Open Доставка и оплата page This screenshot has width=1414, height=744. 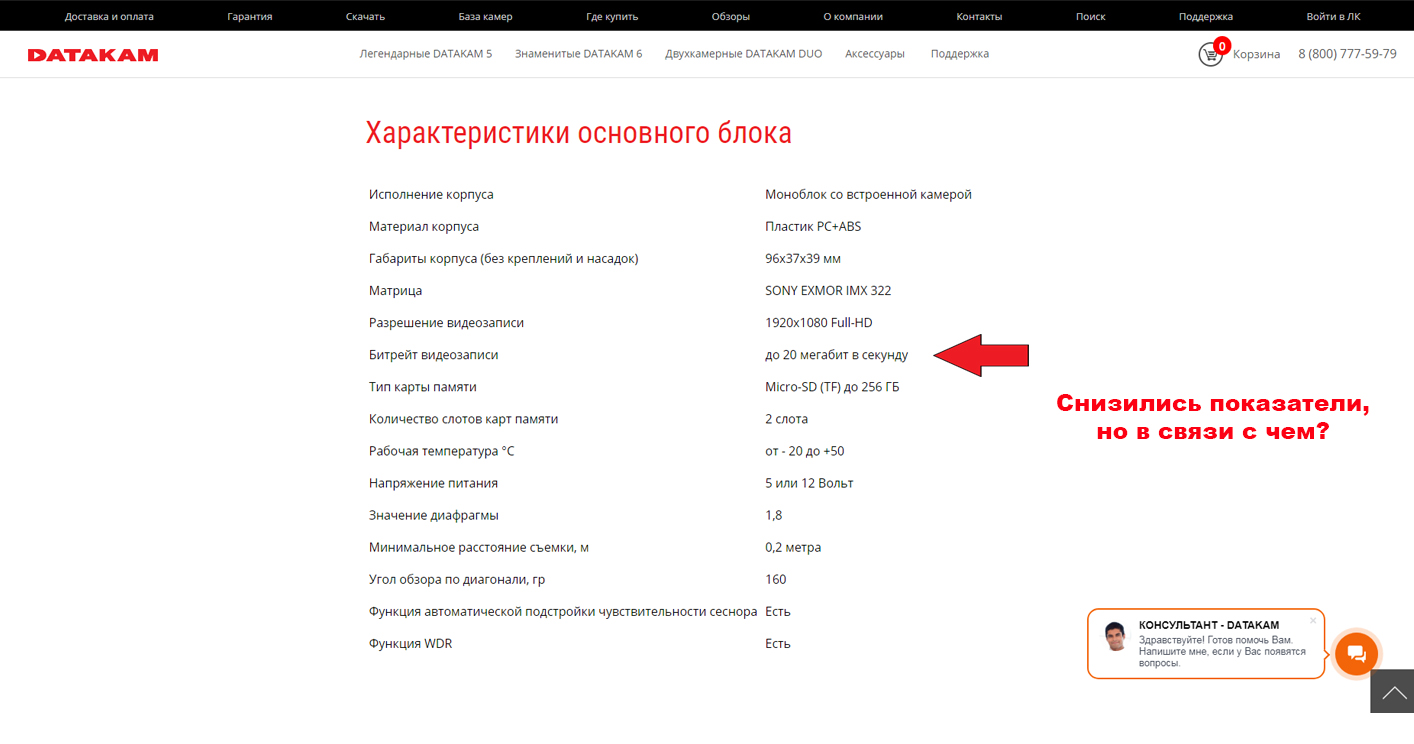point(110,17)
